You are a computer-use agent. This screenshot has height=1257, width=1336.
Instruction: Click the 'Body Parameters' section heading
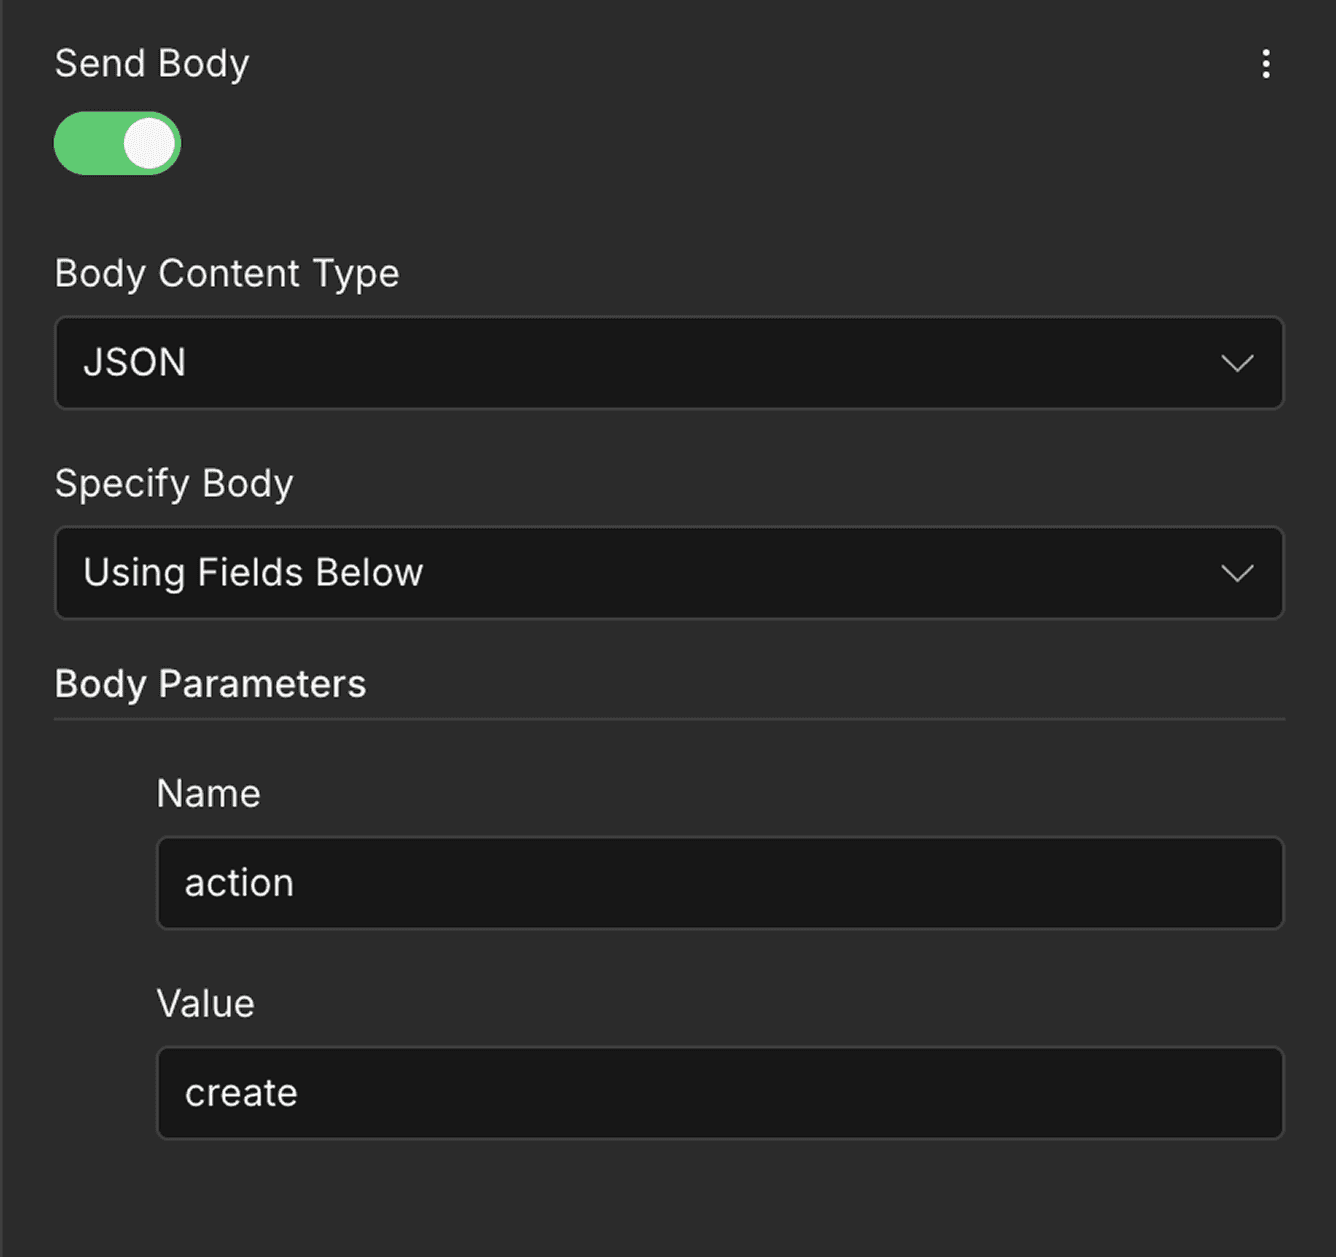point(210,684)
